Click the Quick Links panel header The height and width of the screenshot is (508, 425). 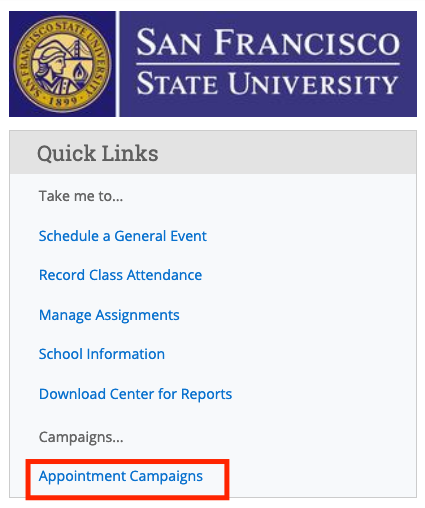point(213,153)
